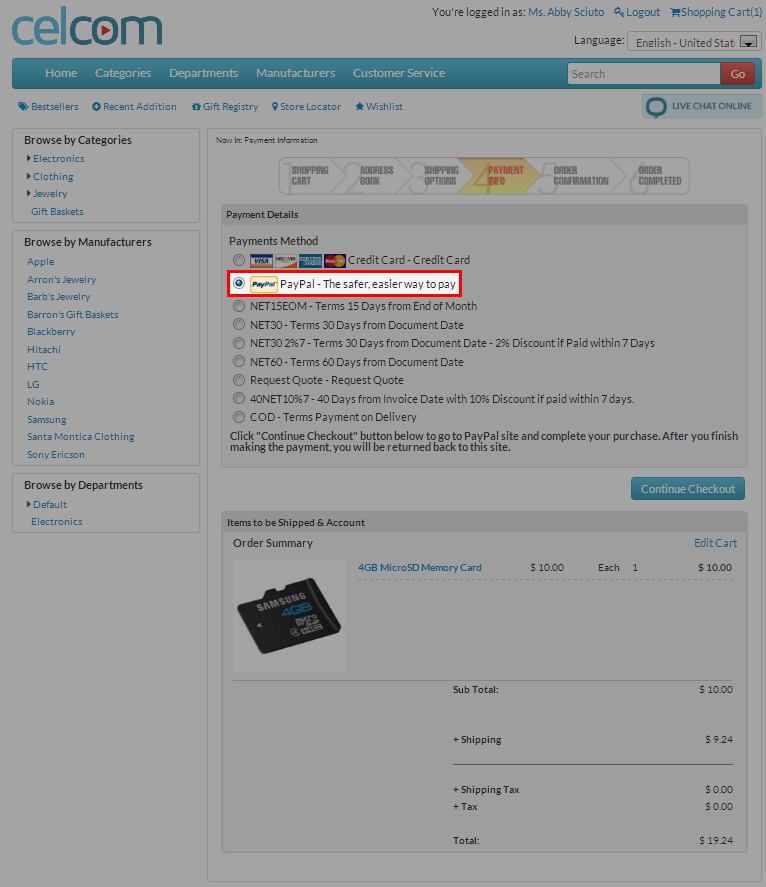Click the Edit Cart link

[x=715, y=543]
